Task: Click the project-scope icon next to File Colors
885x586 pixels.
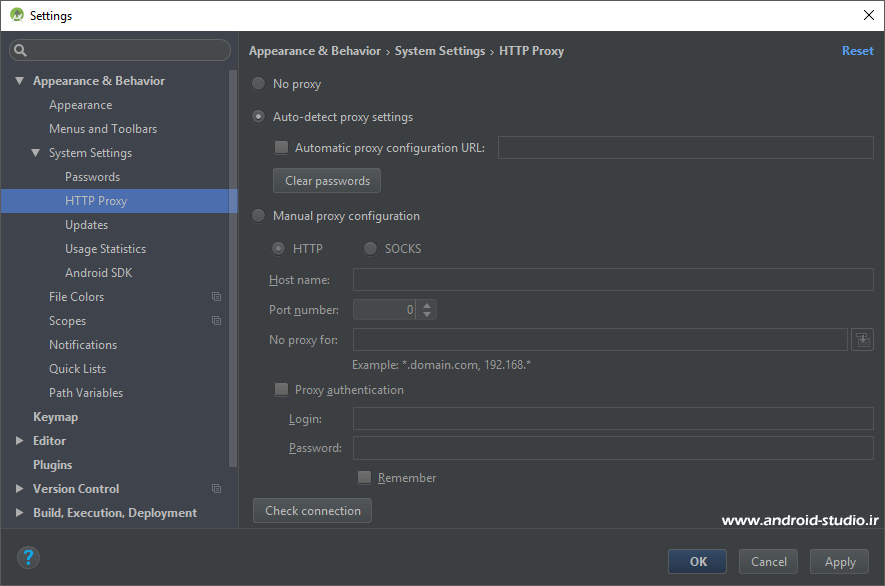Action: 216,296
